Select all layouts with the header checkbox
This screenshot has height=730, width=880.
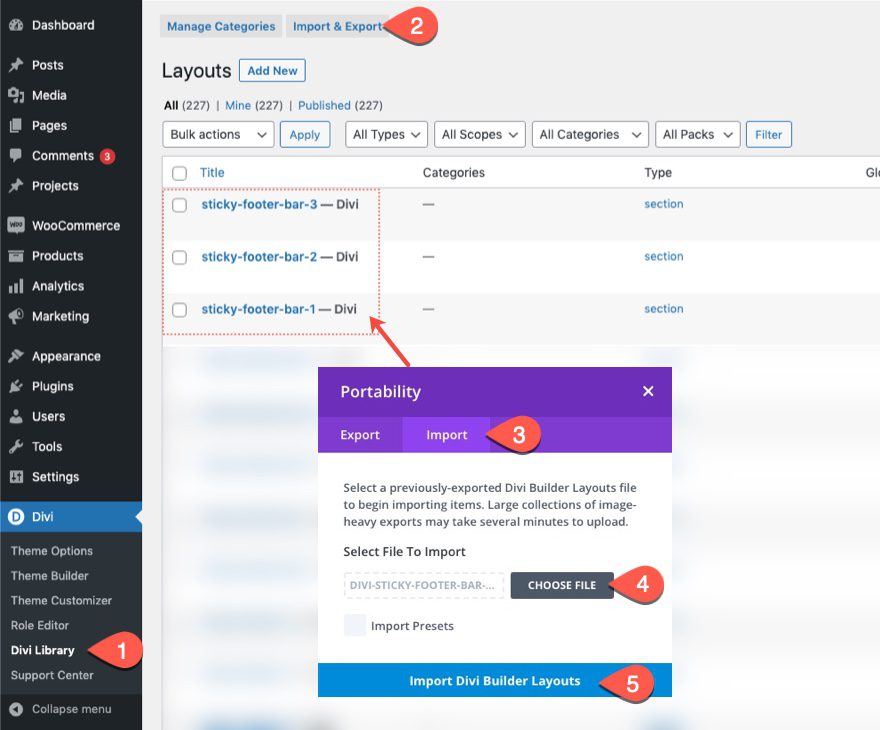tap(179, 171)
